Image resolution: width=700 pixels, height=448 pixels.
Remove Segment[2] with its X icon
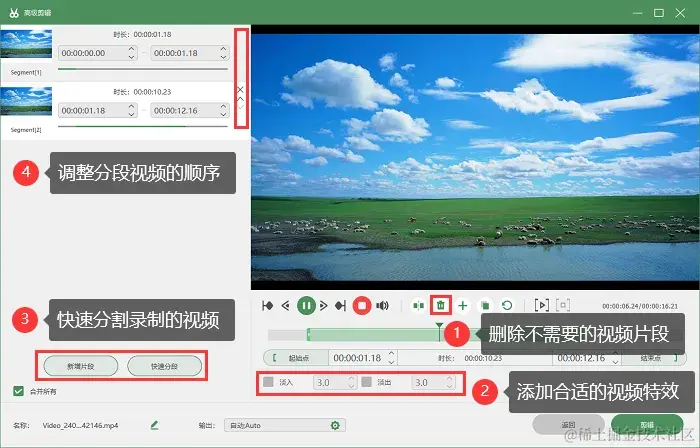(x=240, y=90)
